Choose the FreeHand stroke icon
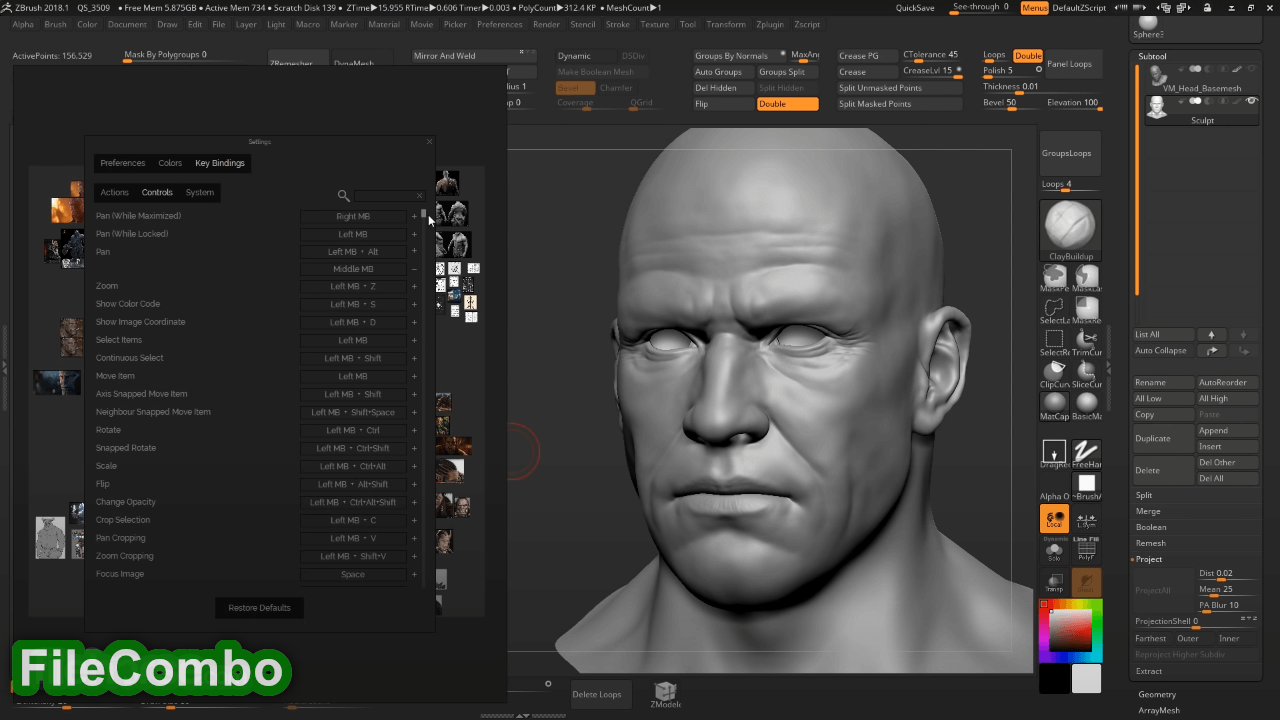The image size is (1280, 720). 1087,452
